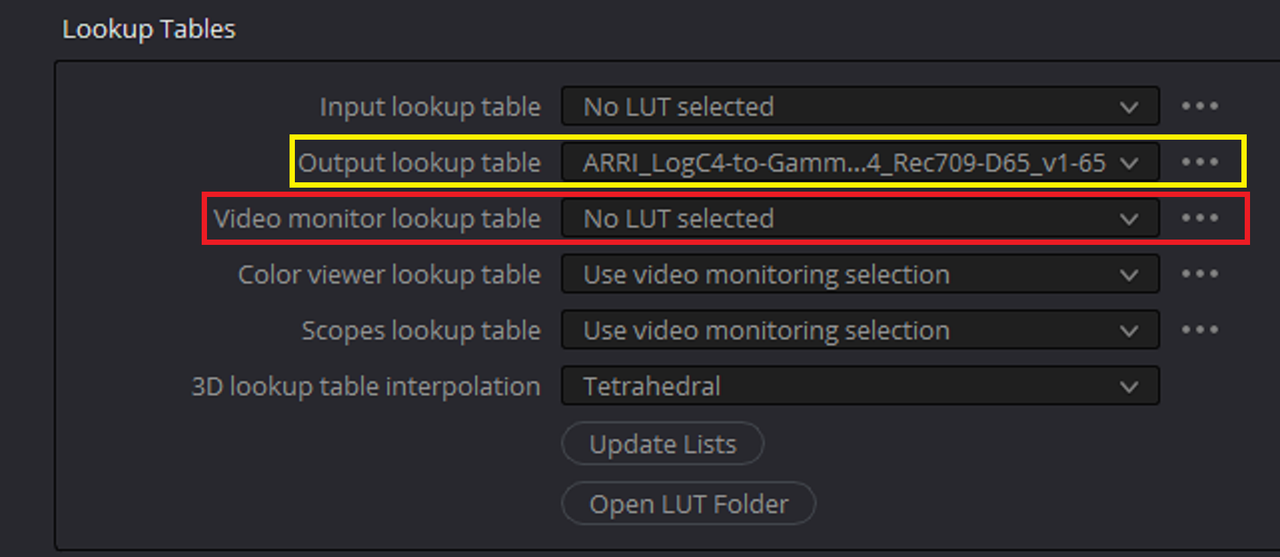This screenshot has width=1280, height=557.
Task: Expand the Color viewer lookup table dropdown
Action: tap(860, 274)
